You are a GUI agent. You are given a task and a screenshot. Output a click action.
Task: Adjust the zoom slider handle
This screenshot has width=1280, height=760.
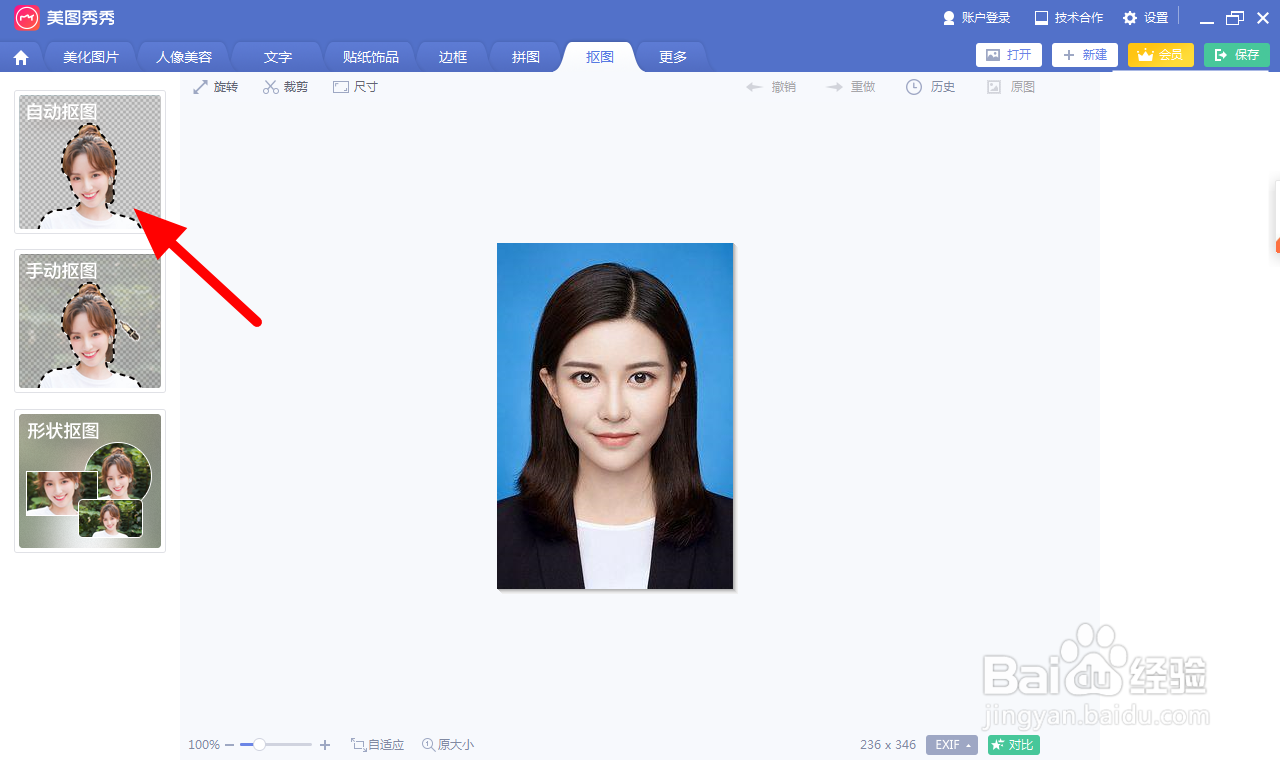(259, 744)
